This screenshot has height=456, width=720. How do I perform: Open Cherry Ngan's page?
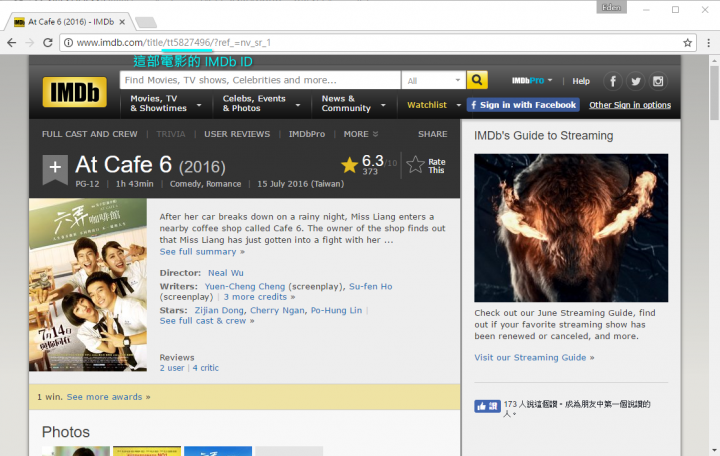[x=277, y=310]
